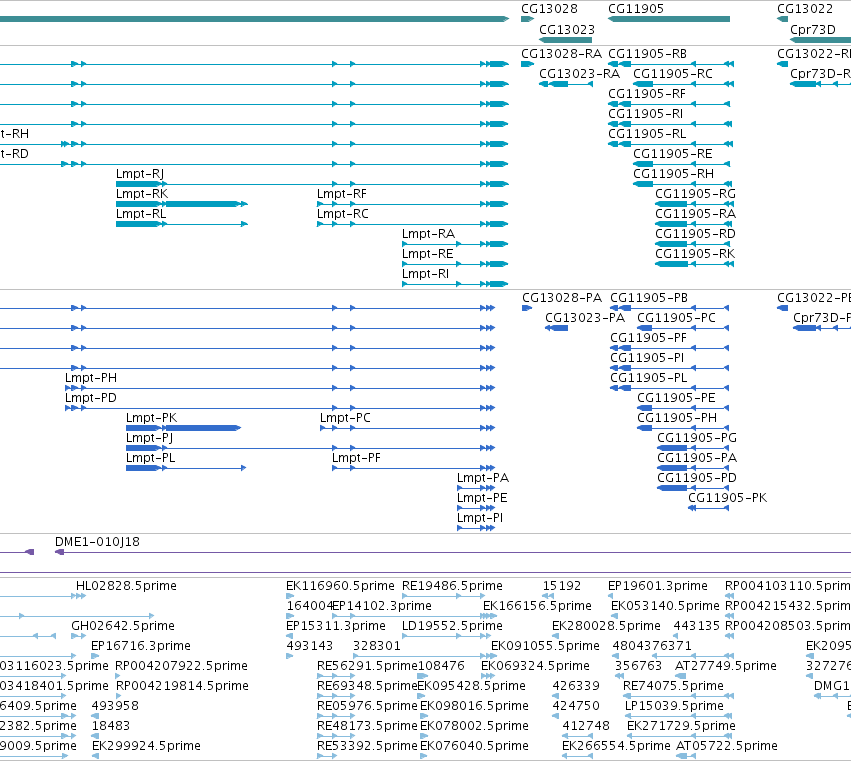
Task: Click the CG13022 gene label
Action: coord(805,9)
